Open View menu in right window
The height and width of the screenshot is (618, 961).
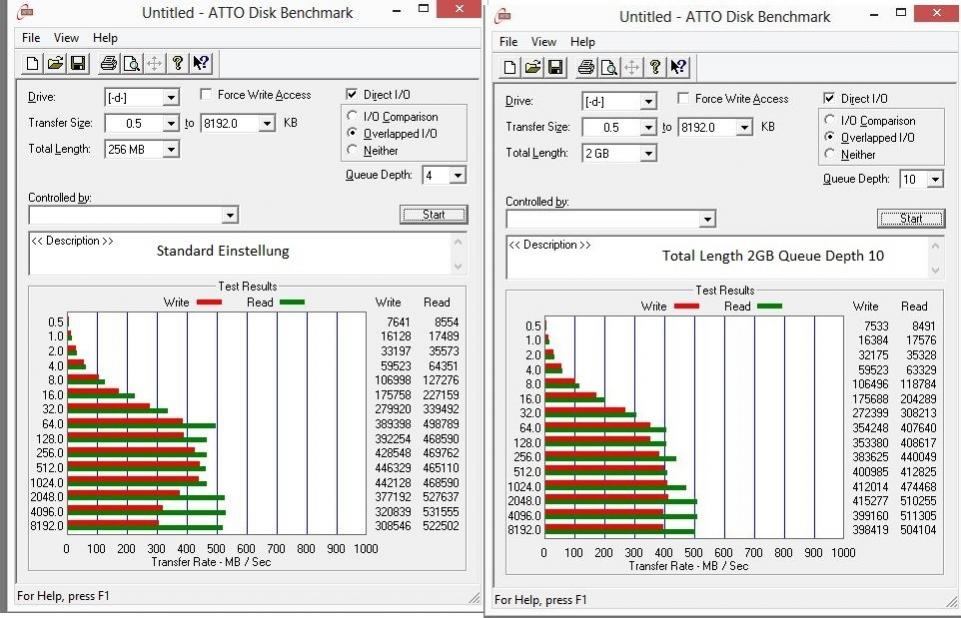click(x=544, y=42)
